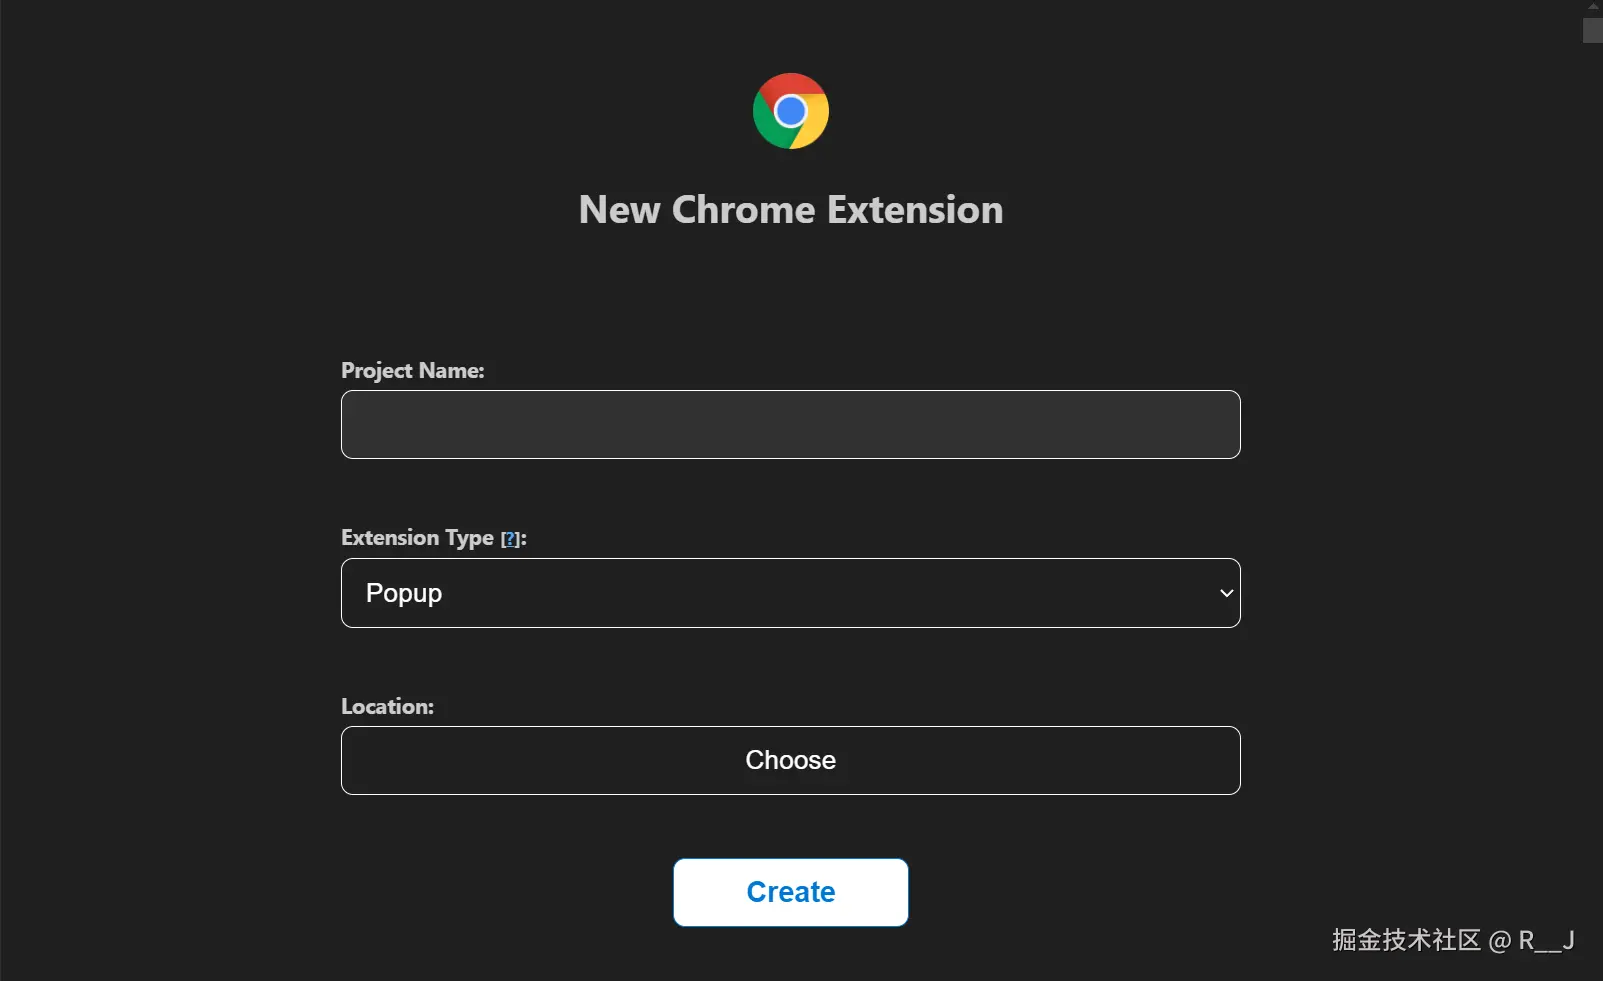Click the scrollbar up arrow
Screen dimensions: 1603x981
[x=1593, y=6]
